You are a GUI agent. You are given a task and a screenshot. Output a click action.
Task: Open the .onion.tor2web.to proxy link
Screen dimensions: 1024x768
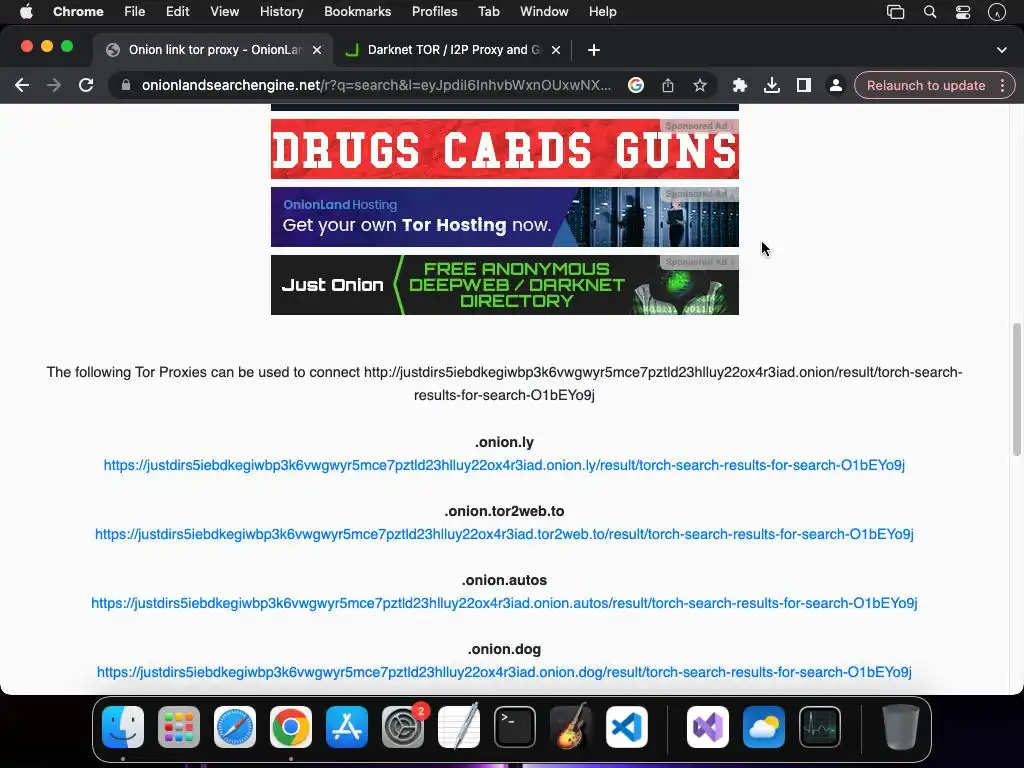[504, 534]
